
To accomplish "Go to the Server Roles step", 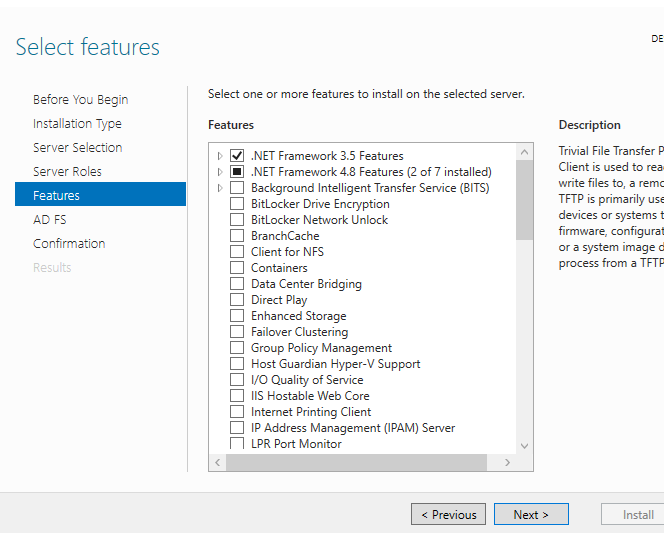I will (67, 171).
